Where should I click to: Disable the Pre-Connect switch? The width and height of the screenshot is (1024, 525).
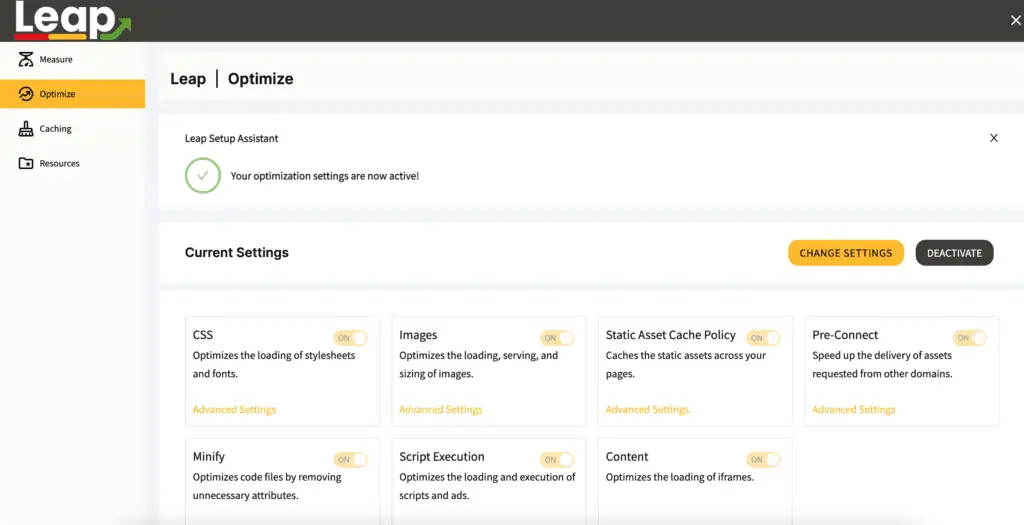(x=969, y=338)
